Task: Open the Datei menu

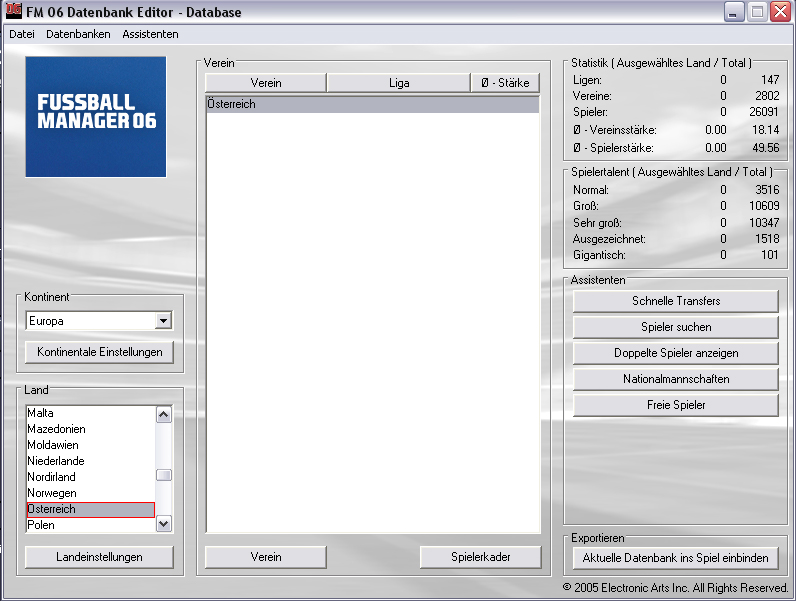Action: point(22,34)
